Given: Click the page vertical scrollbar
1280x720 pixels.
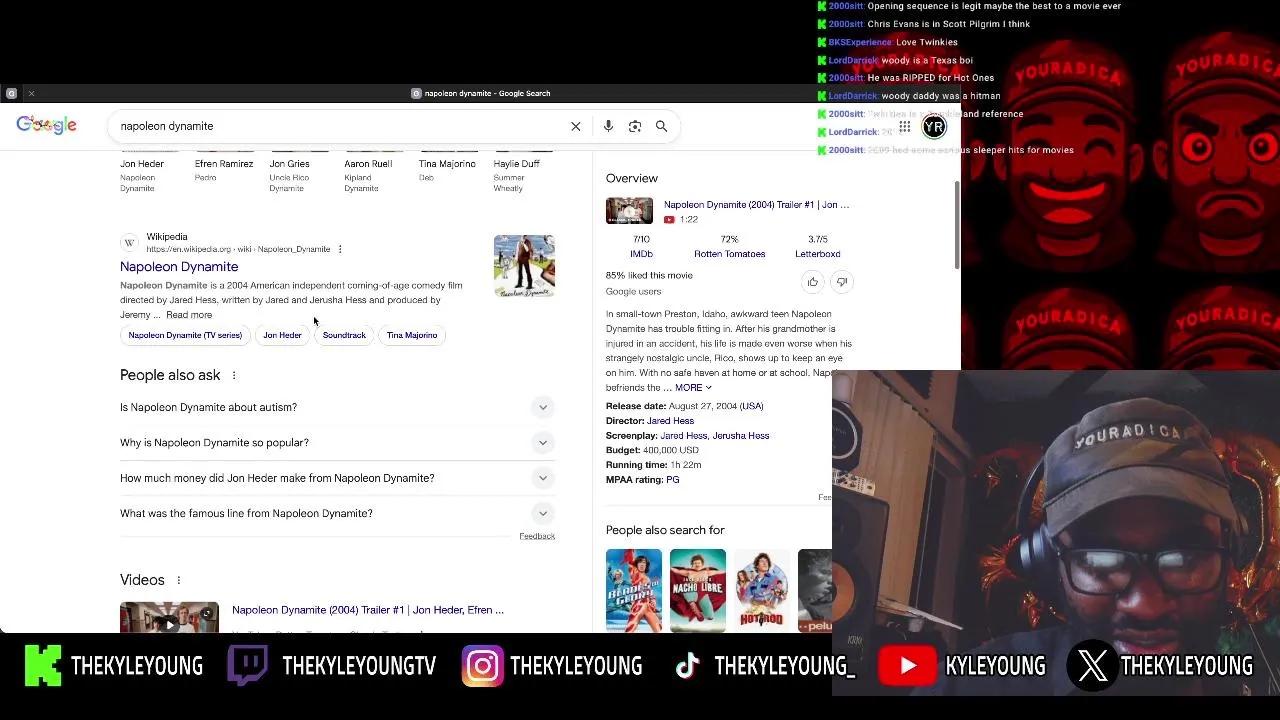Looking at the screenshot, I should coord(957,225).
